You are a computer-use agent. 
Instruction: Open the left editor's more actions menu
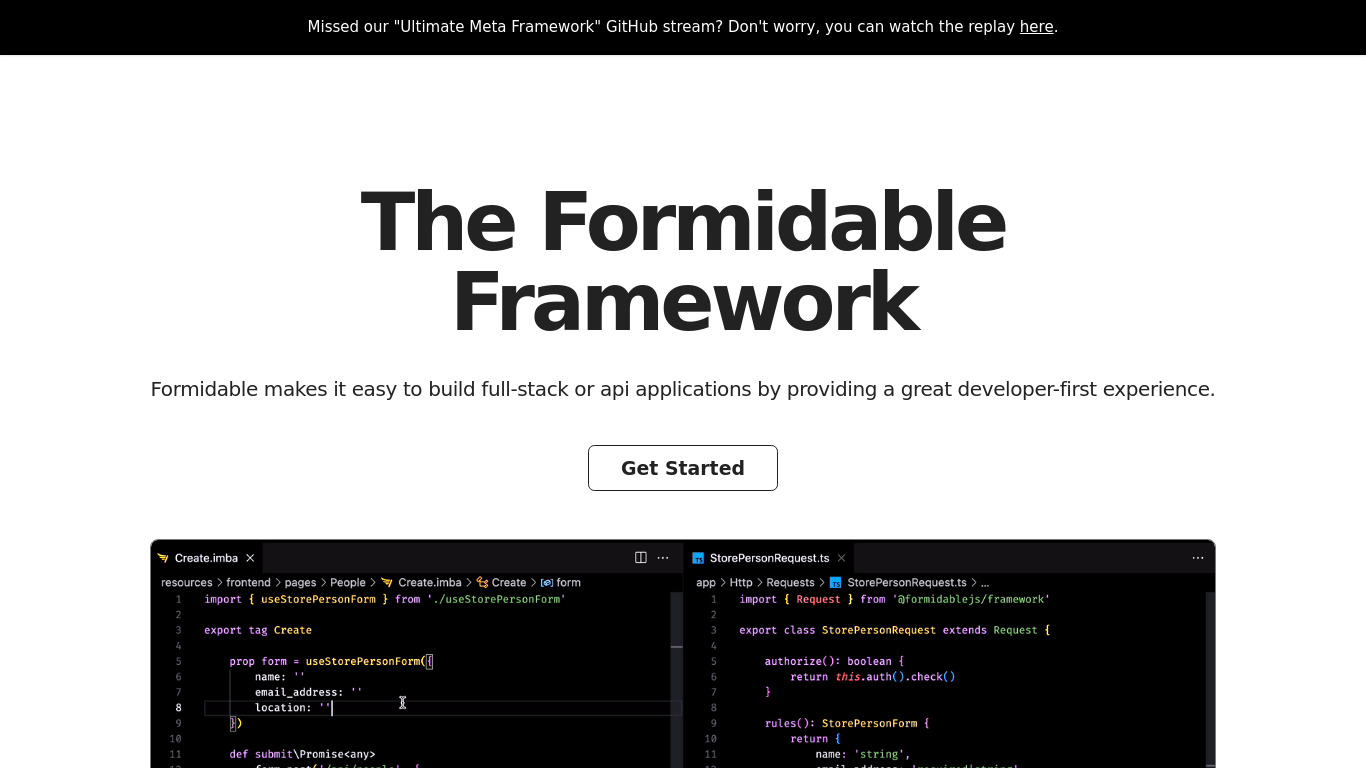tap(663, 558)
